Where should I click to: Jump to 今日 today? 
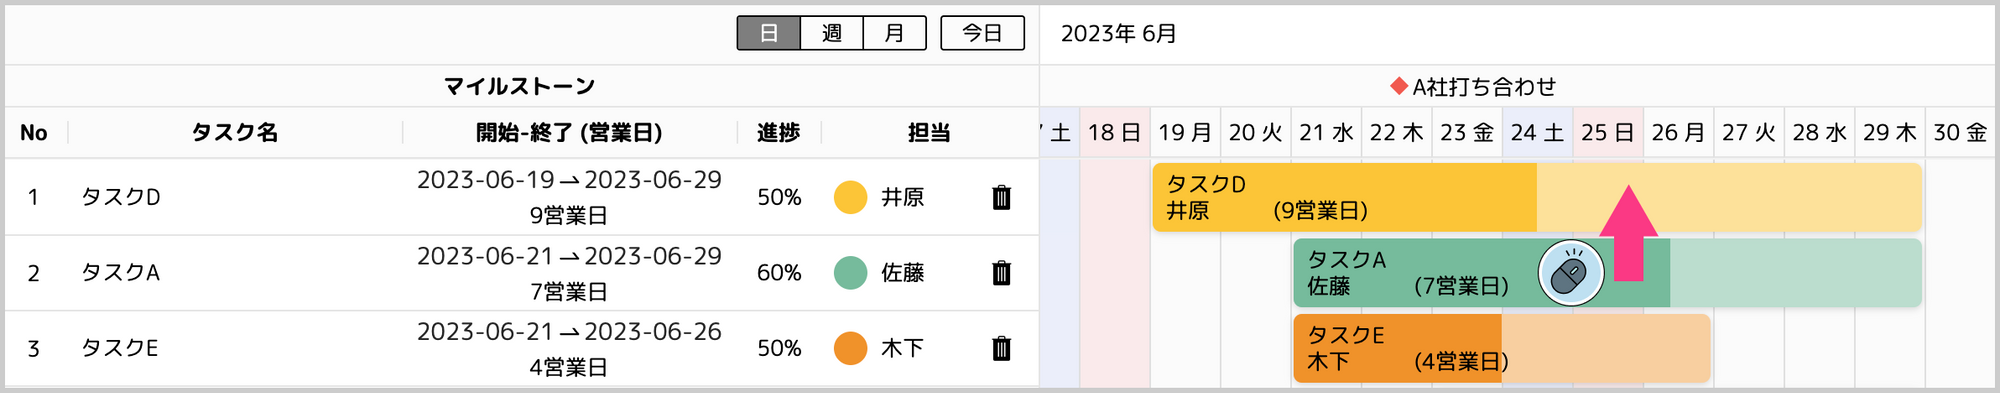982,33
